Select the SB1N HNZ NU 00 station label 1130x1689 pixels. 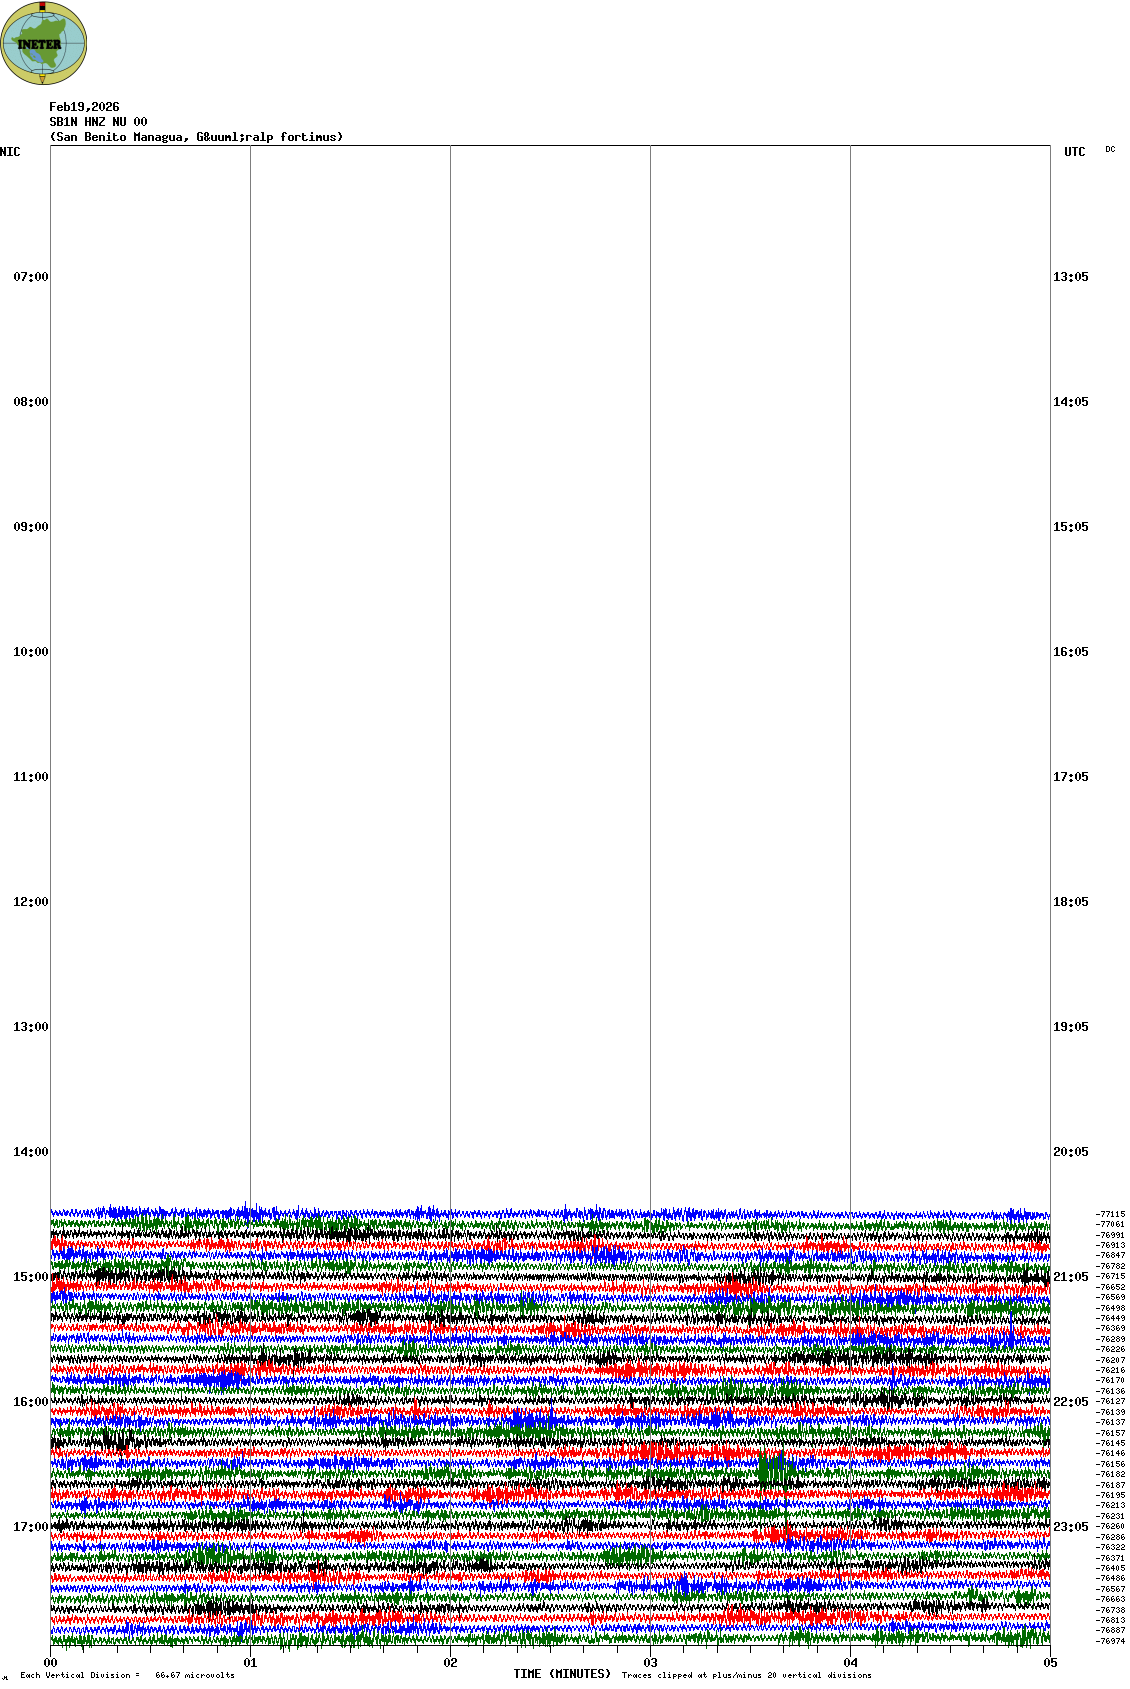point(98,122)
